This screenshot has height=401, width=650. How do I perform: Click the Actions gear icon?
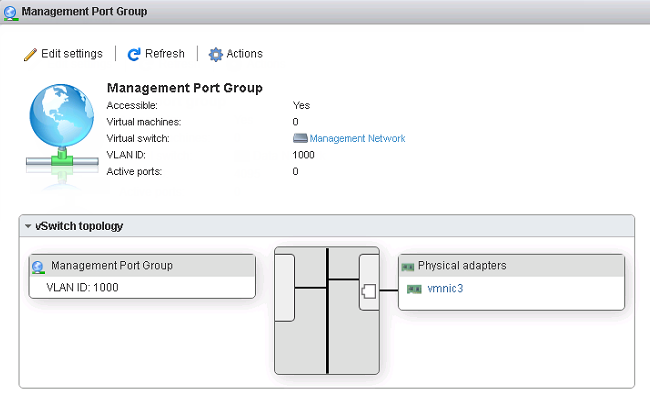tap(215, 54)
